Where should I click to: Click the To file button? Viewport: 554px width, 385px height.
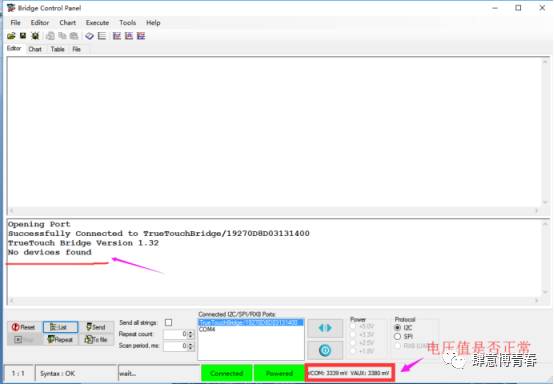[96, 339]
